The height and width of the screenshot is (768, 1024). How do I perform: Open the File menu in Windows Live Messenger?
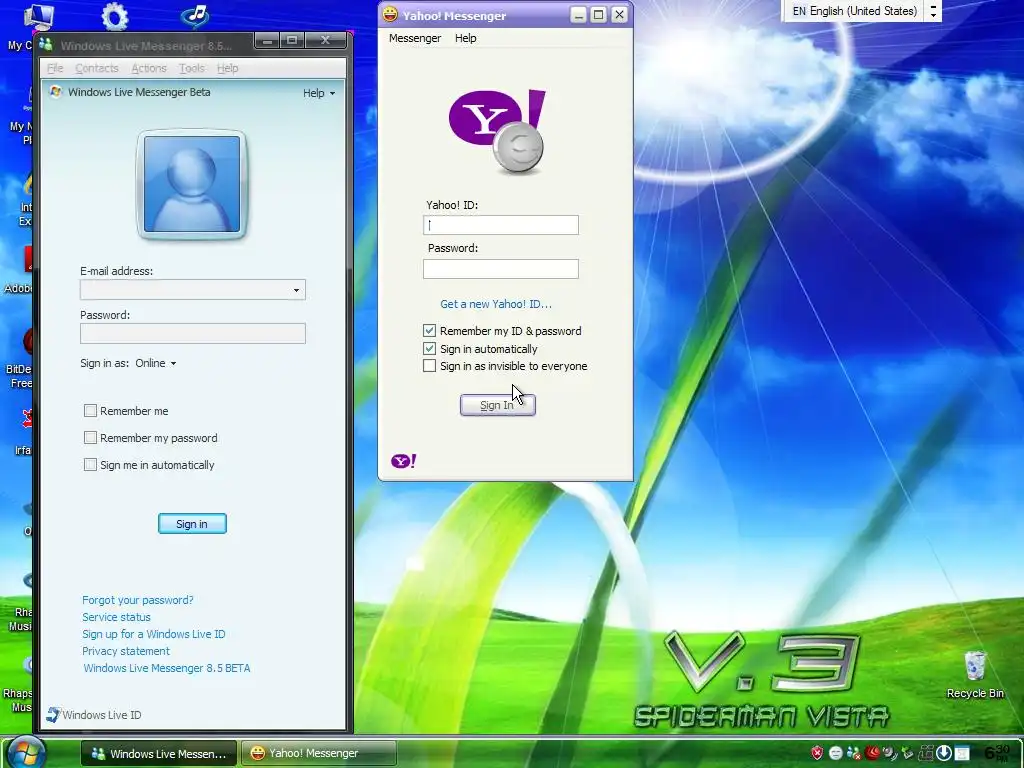click(55, 68)
